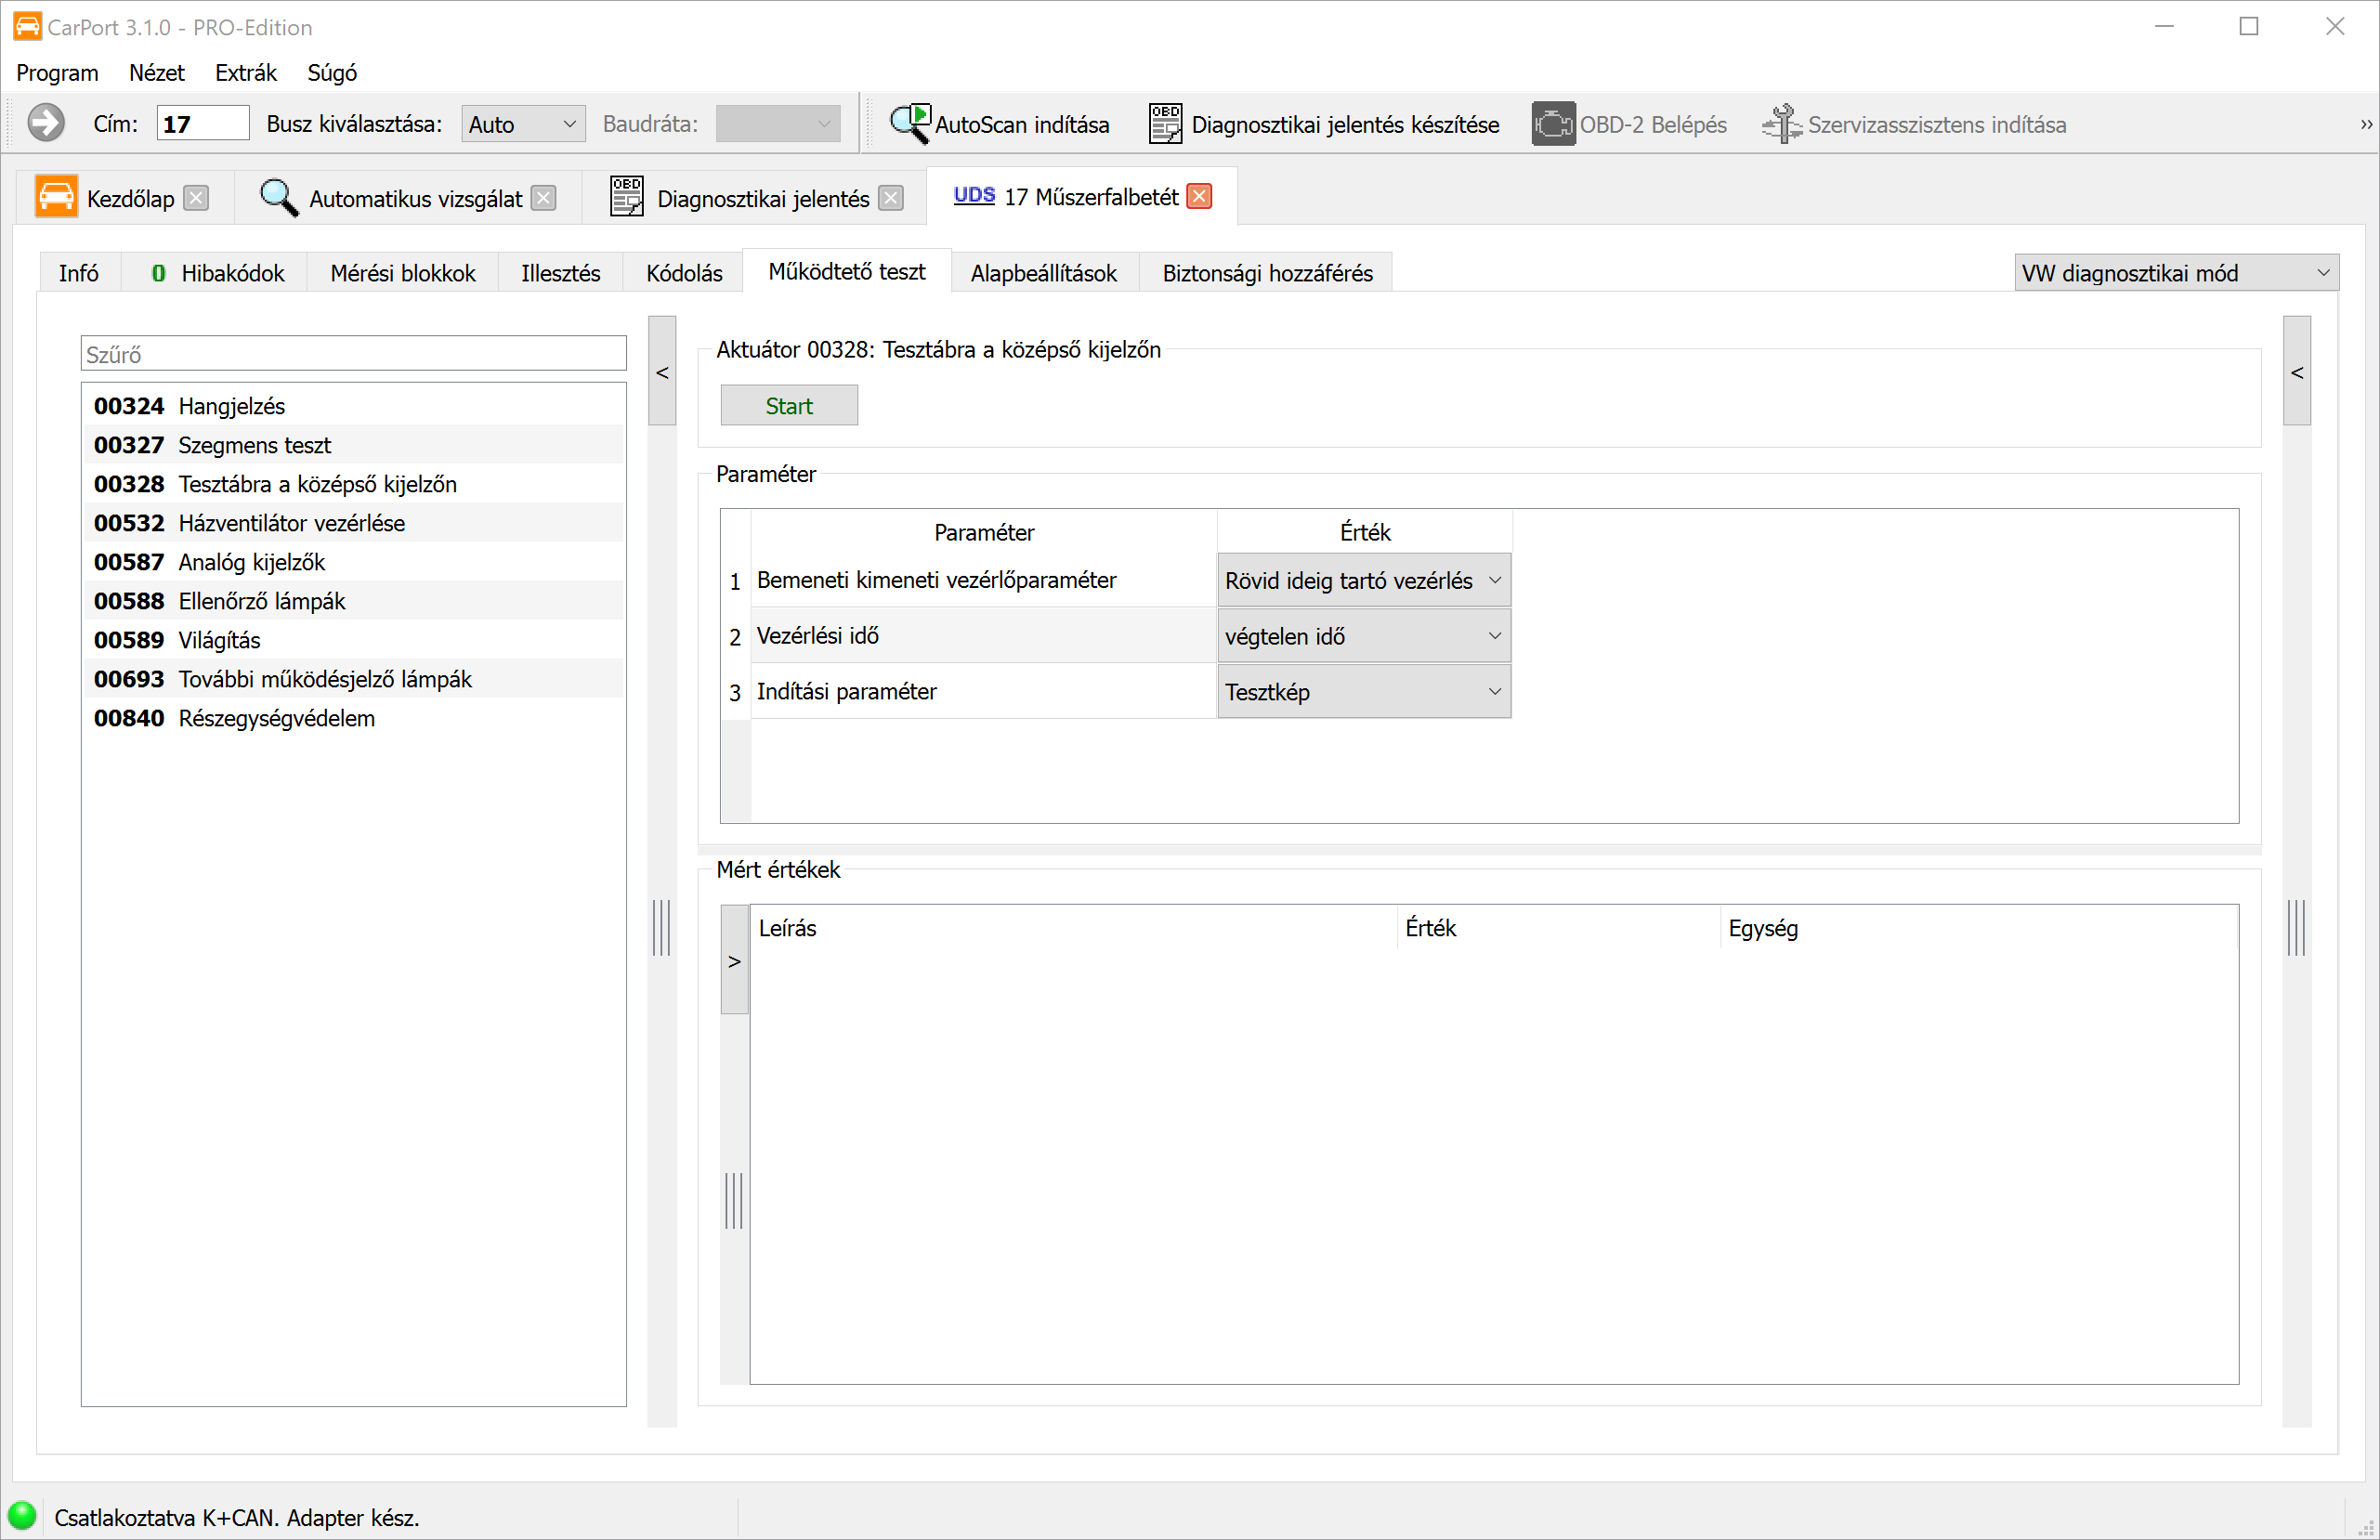2380x1540 pixels.
Task: Click the vertical splitter handle beside the actuator list
Action: coord(662,927)
